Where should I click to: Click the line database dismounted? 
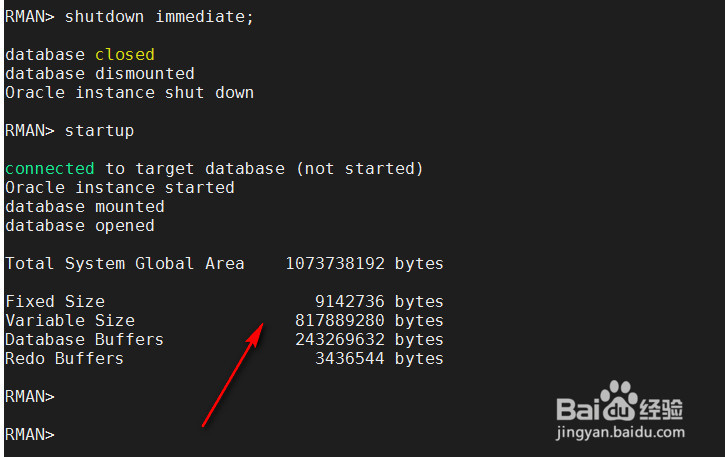100,74
